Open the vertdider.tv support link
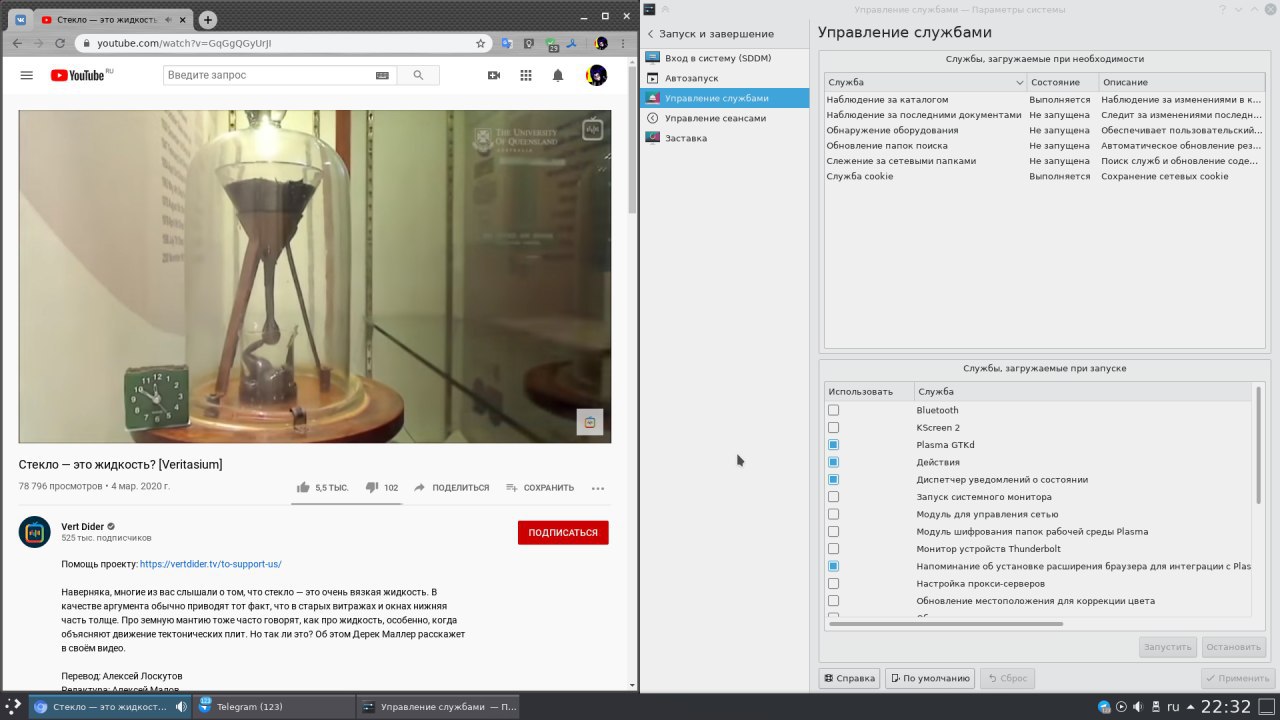1280x720 pixels. pyautogui.click(x=211, y=564)
